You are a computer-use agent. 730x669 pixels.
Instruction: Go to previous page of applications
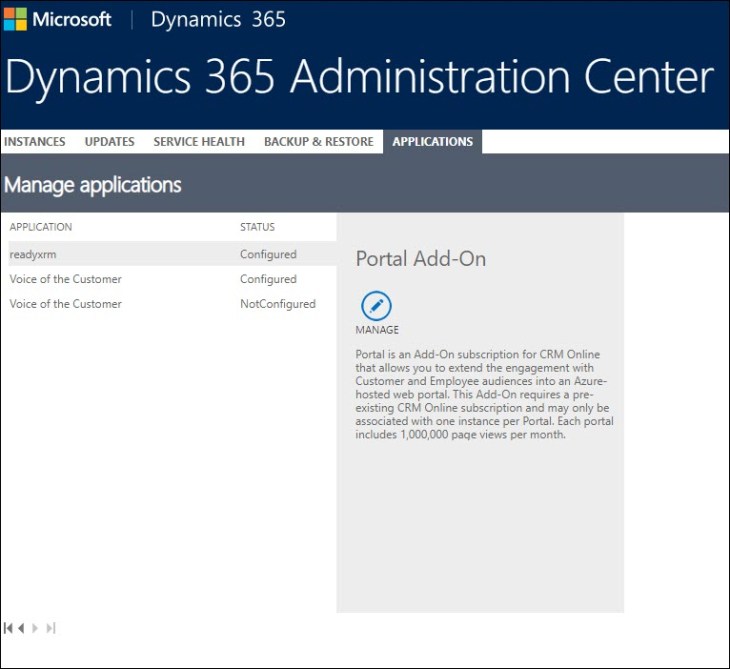click(x=21, y=628)
